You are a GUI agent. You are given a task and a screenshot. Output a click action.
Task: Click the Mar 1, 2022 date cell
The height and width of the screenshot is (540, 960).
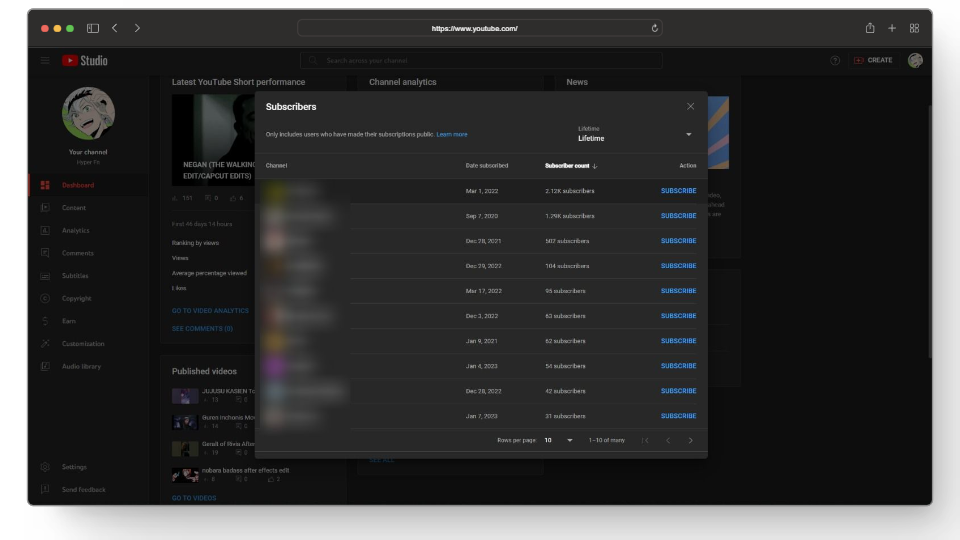pyautogui.click(x=482, y=191)
